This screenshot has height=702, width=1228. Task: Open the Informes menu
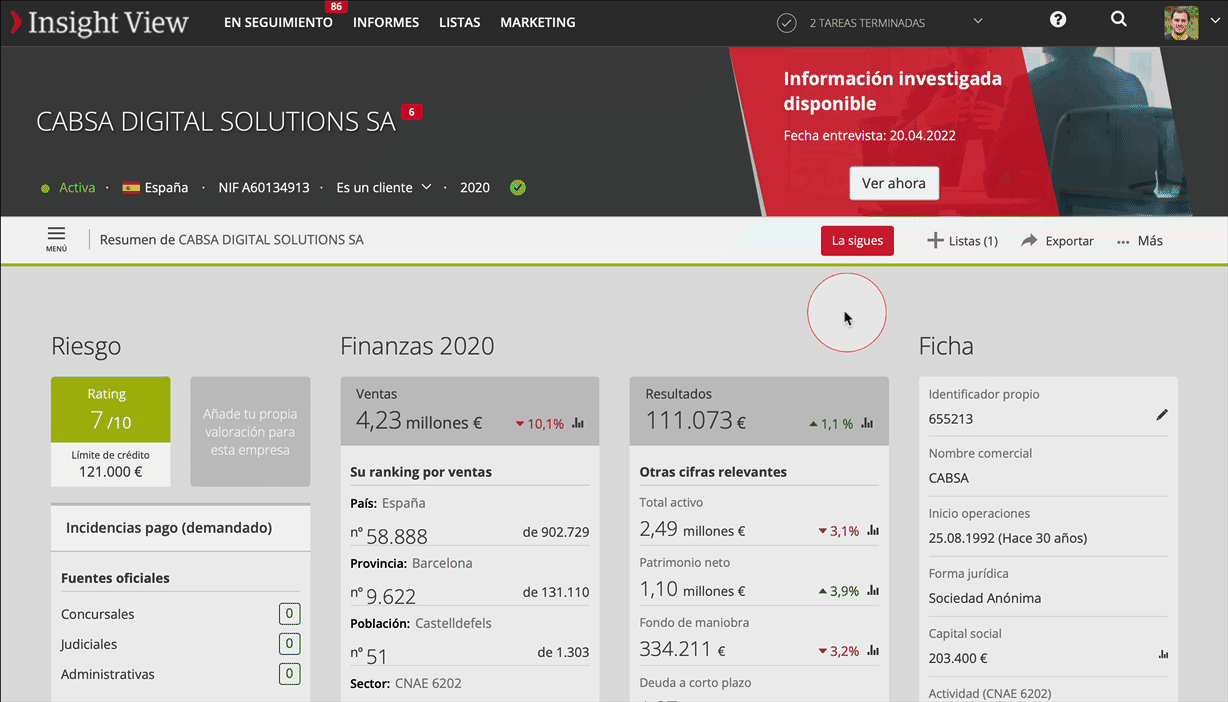[x=386, y=22]
